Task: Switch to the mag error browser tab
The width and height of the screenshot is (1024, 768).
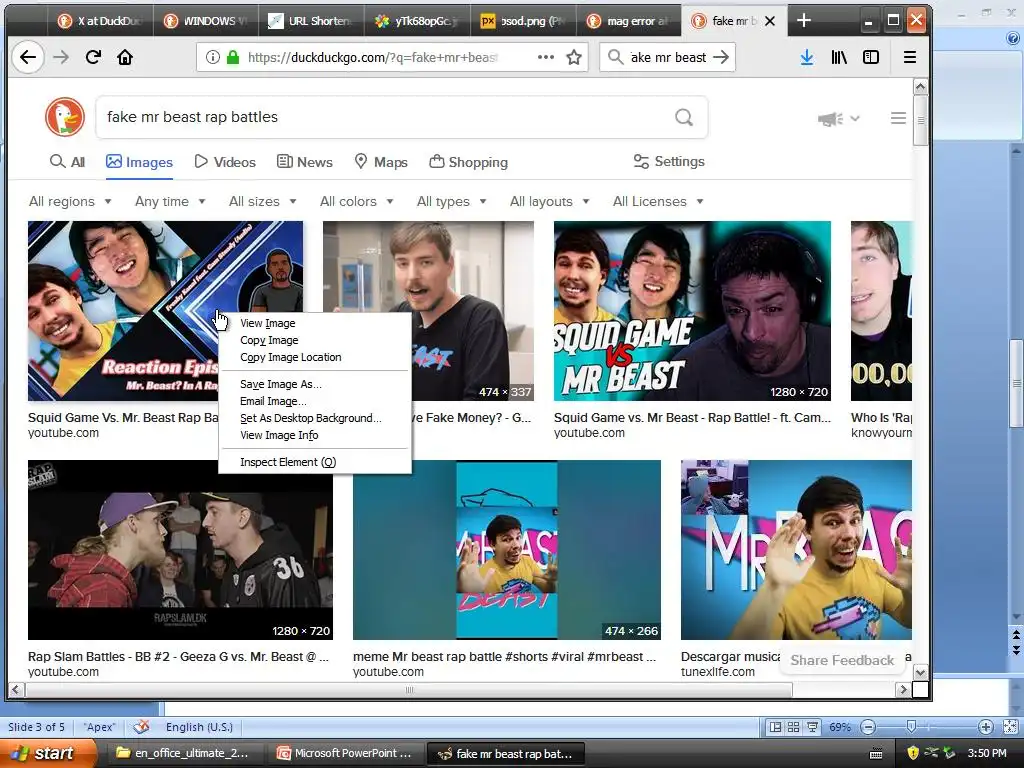Action: [x=629, y=21]
